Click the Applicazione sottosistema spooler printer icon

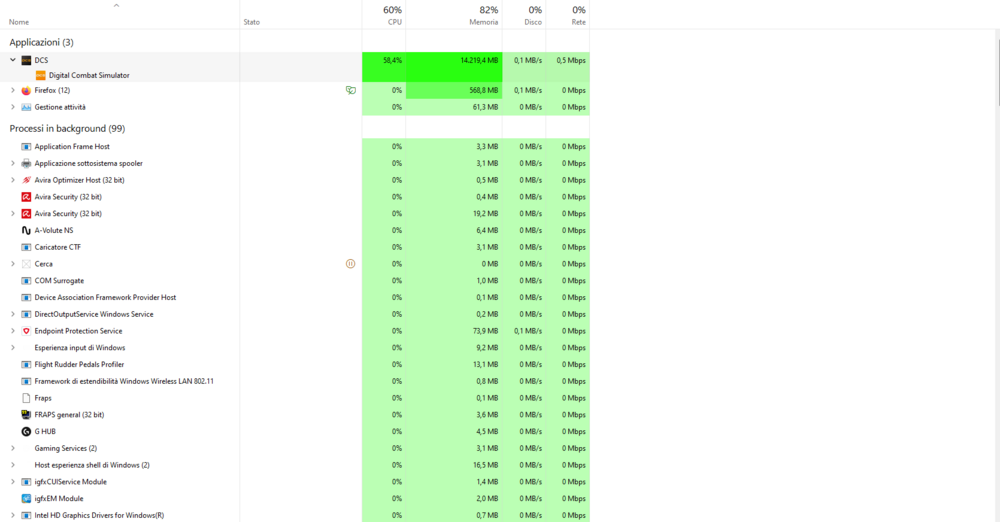(26, 163)
